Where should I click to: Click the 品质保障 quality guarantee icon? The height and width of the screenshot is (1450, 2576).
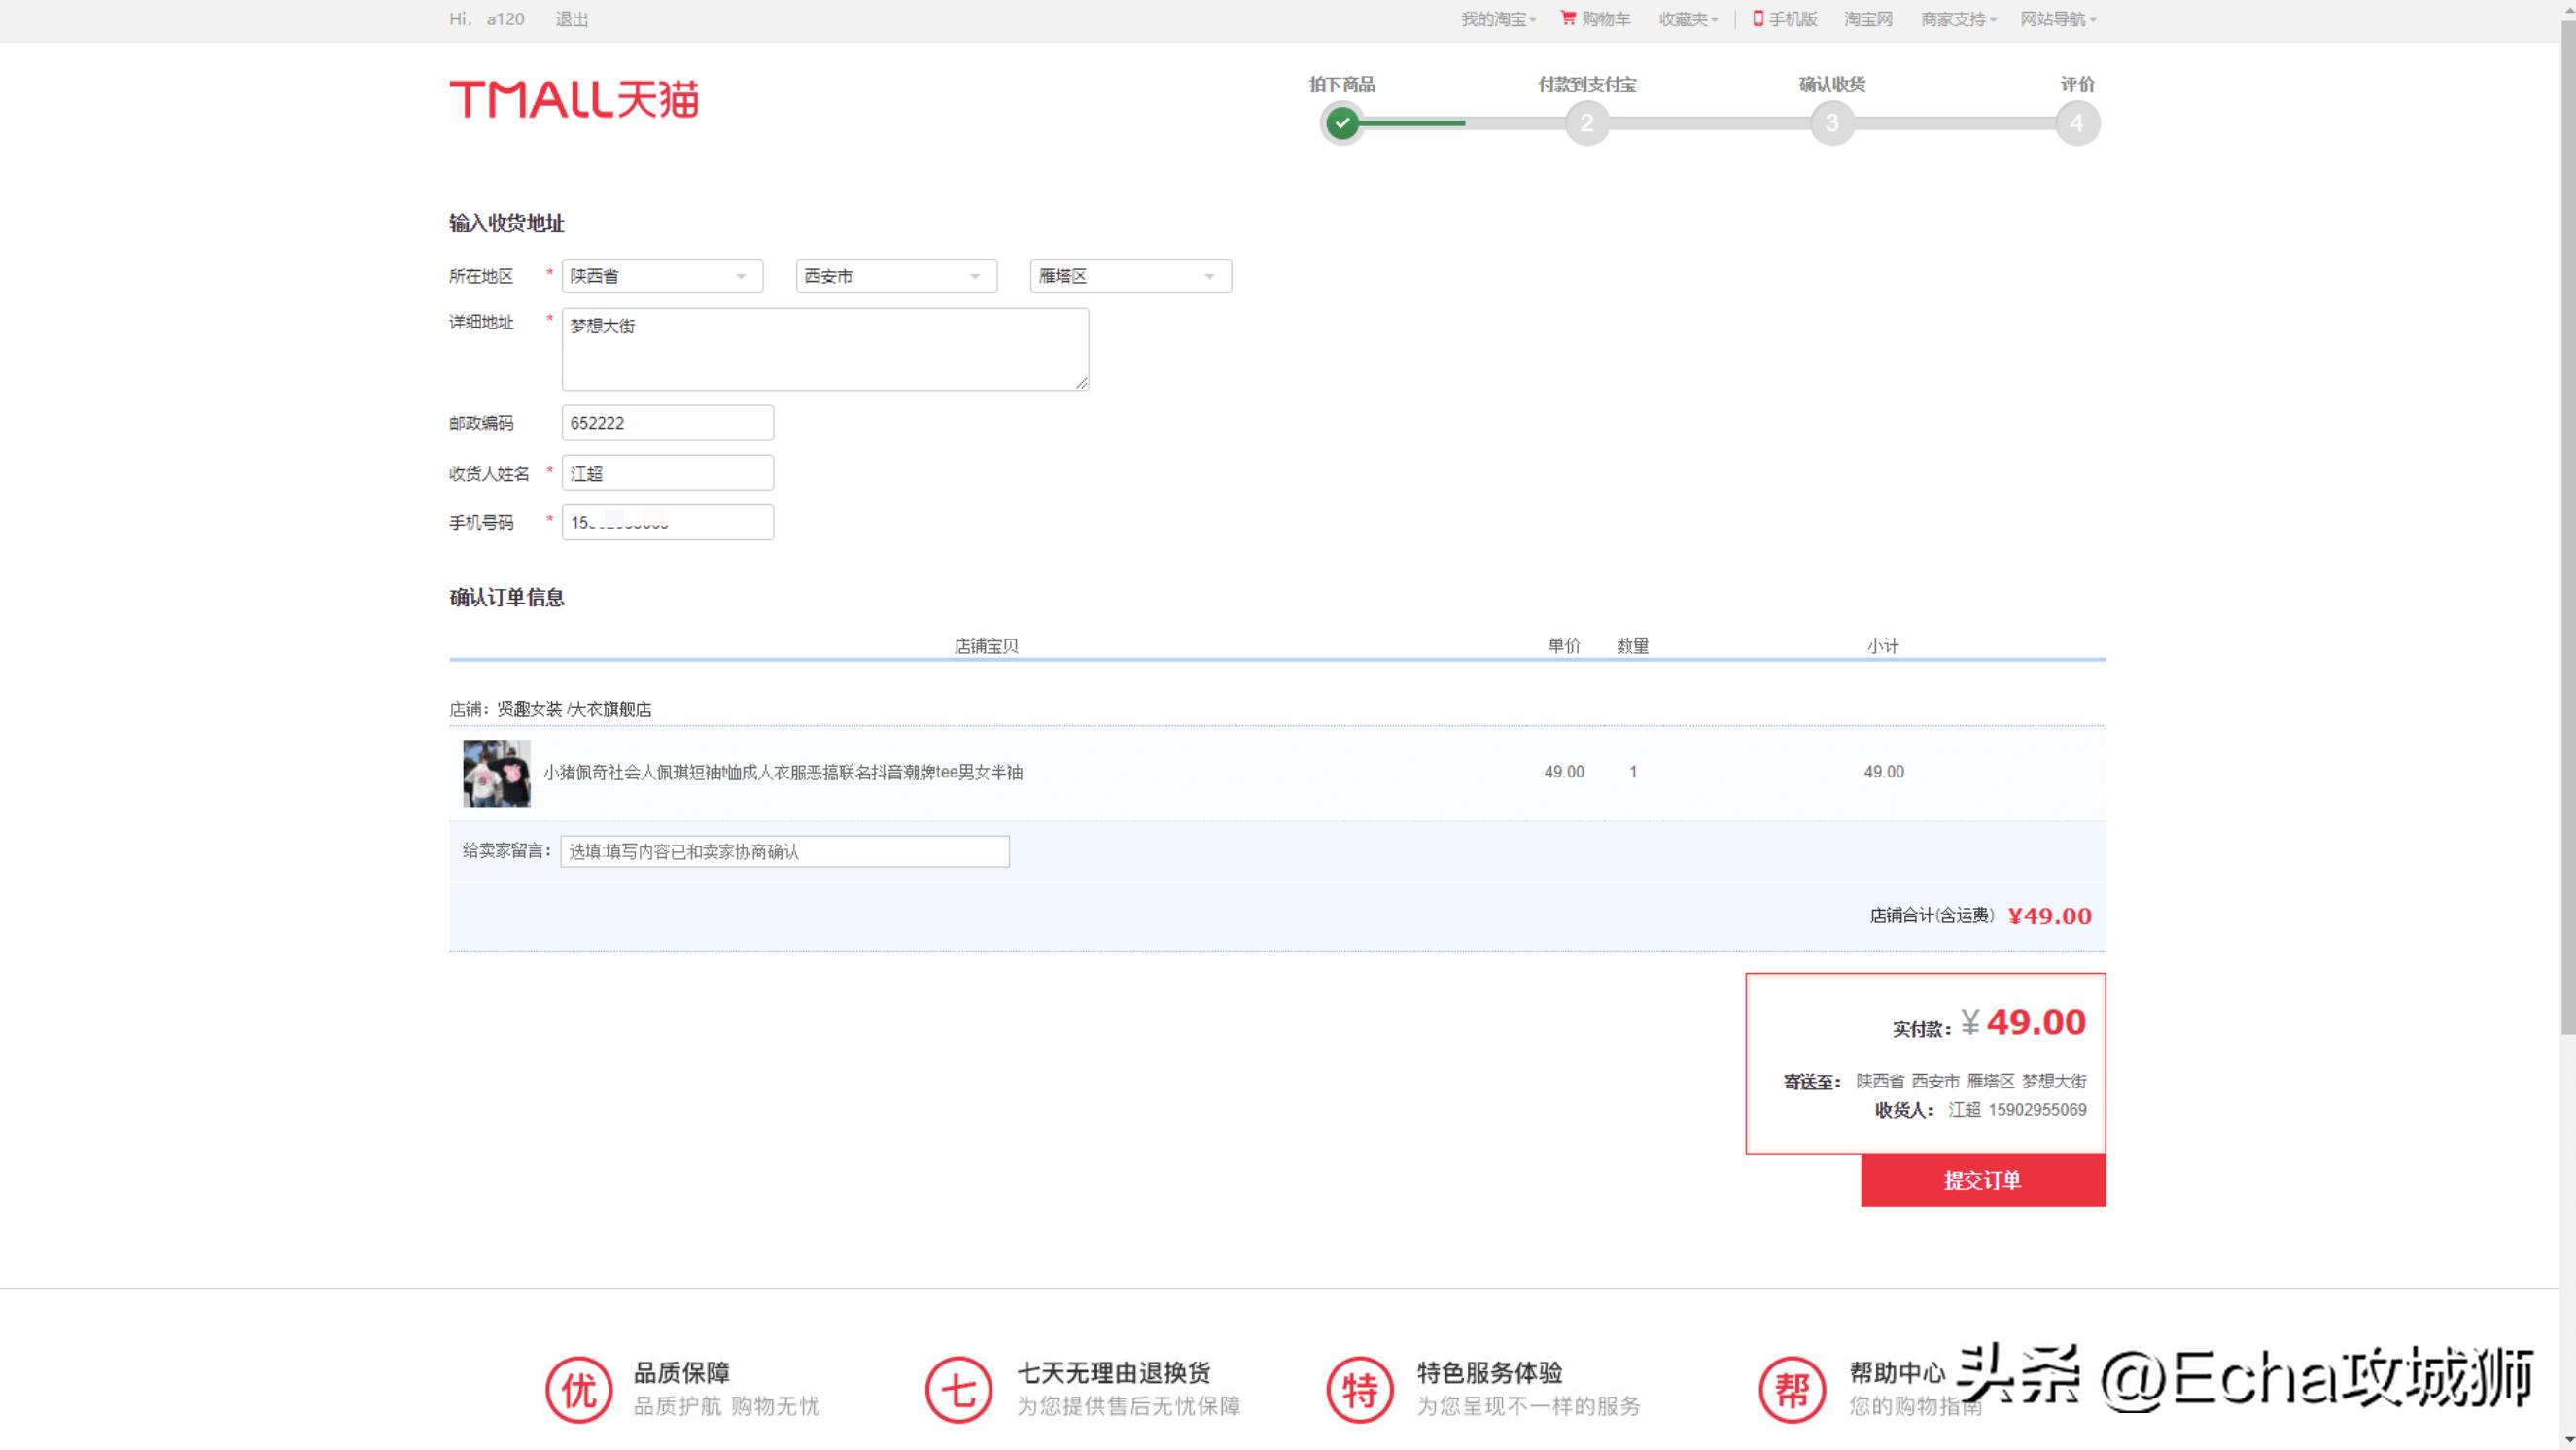[x=579, y=1389]
